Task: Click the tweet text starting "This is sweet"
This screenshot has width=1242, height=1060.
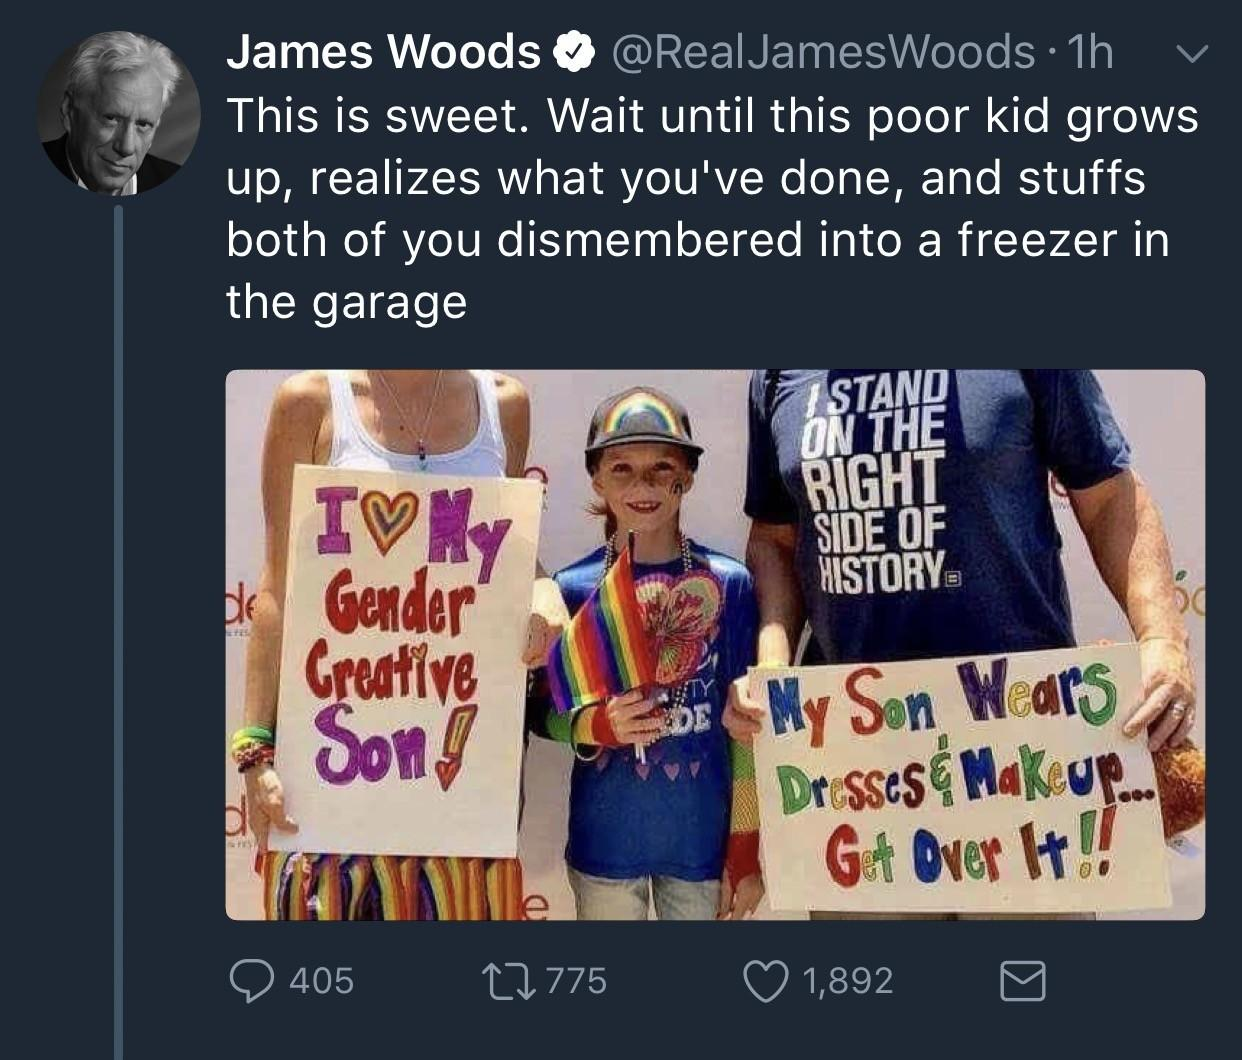Action: click(x=712, y=208)
